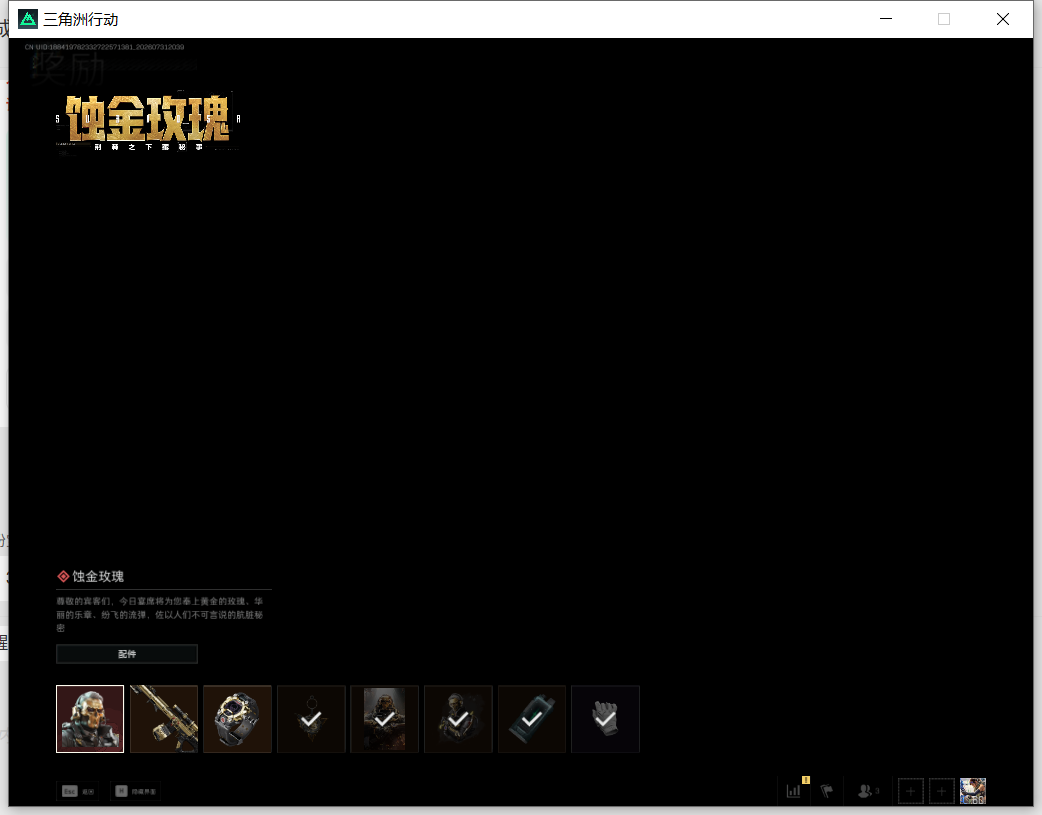Click the second empty squad slot plus
The width and height of the screenshot is (1042, 815).
(941, 791)
